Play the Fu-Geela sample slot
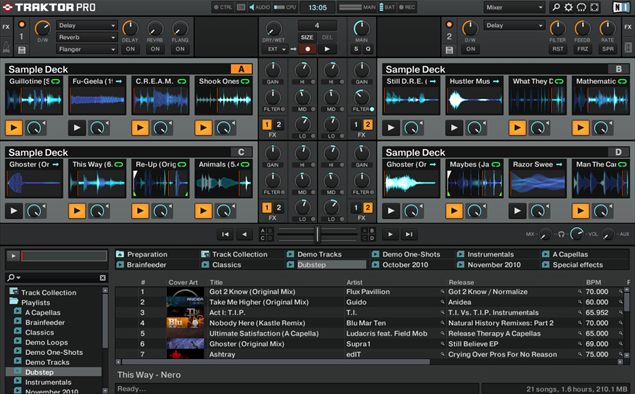The height and width of the screenshot is (394, 635). click(x=77, y=128)
